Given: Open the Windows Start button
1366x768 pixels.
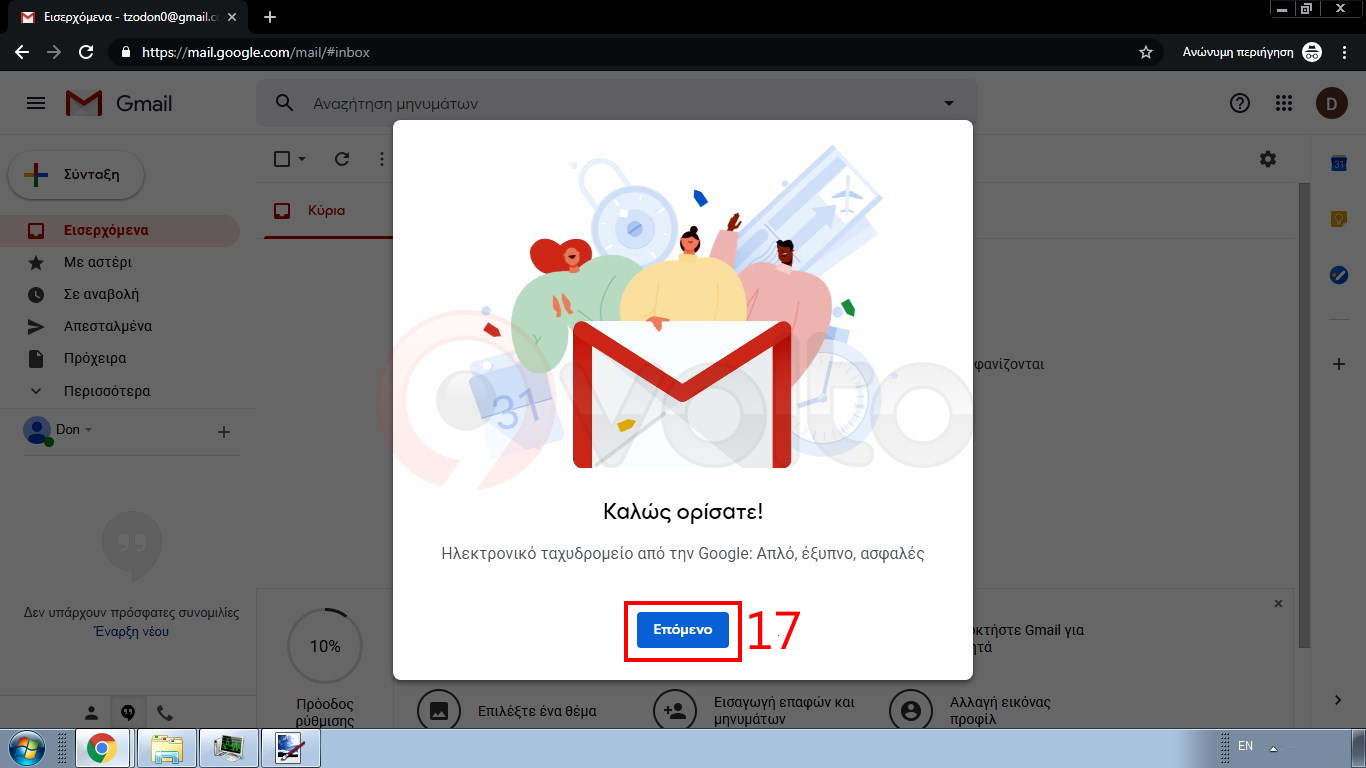Looking at the screenshot, I should tap(26, 748).
